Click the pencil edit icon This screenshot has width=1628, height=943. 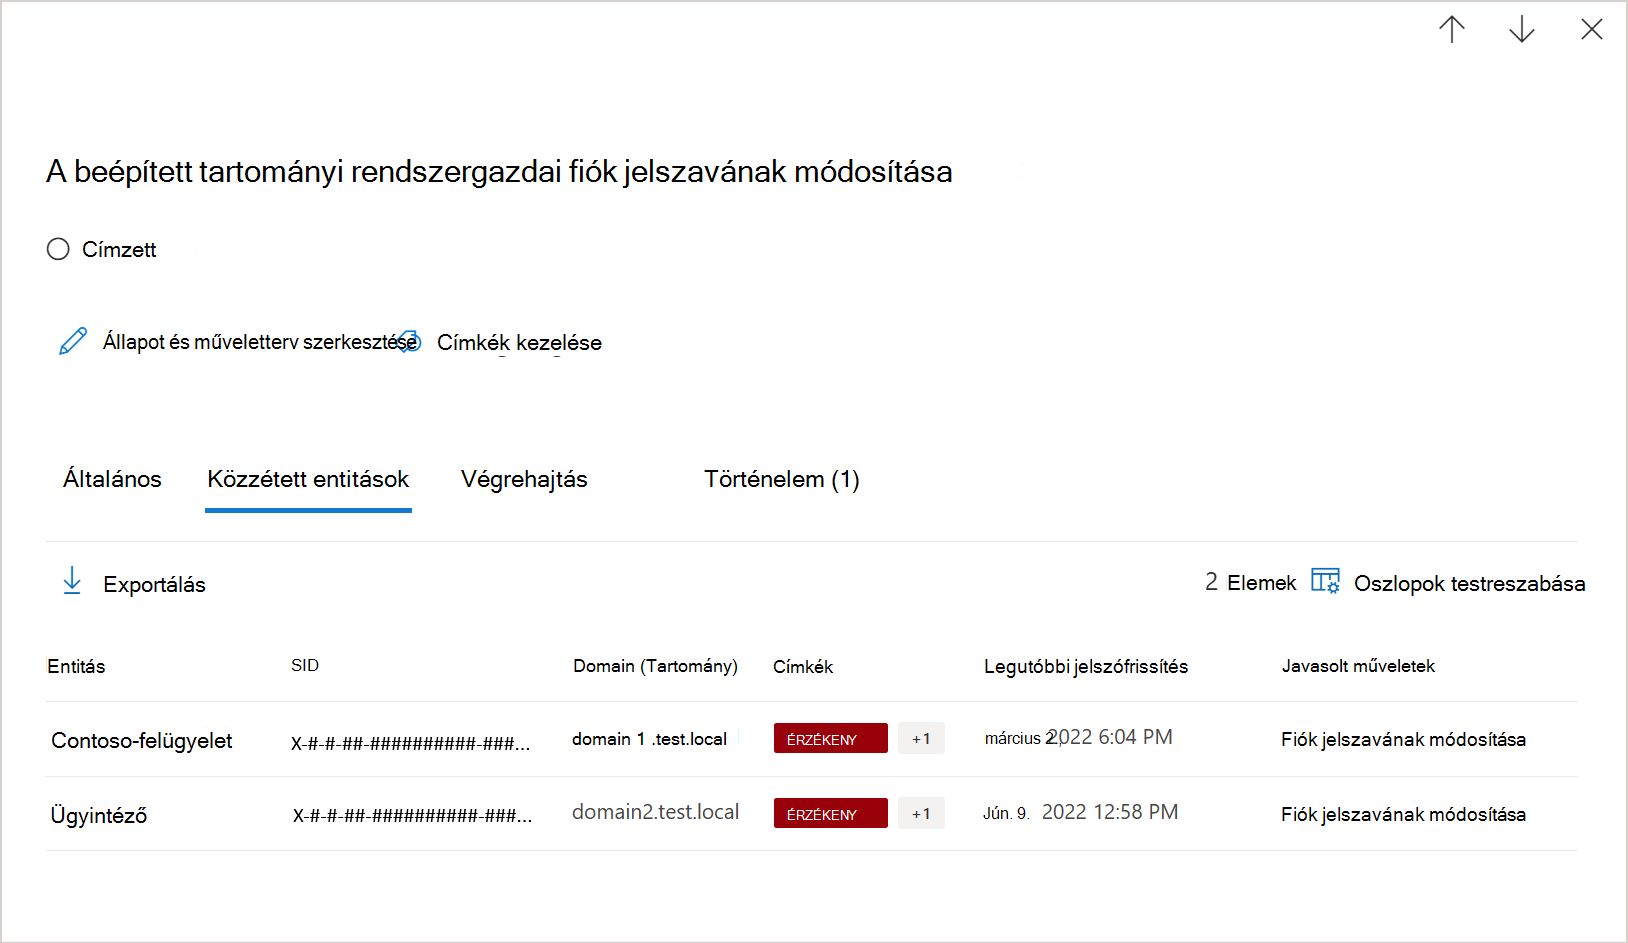pos(73,341)
